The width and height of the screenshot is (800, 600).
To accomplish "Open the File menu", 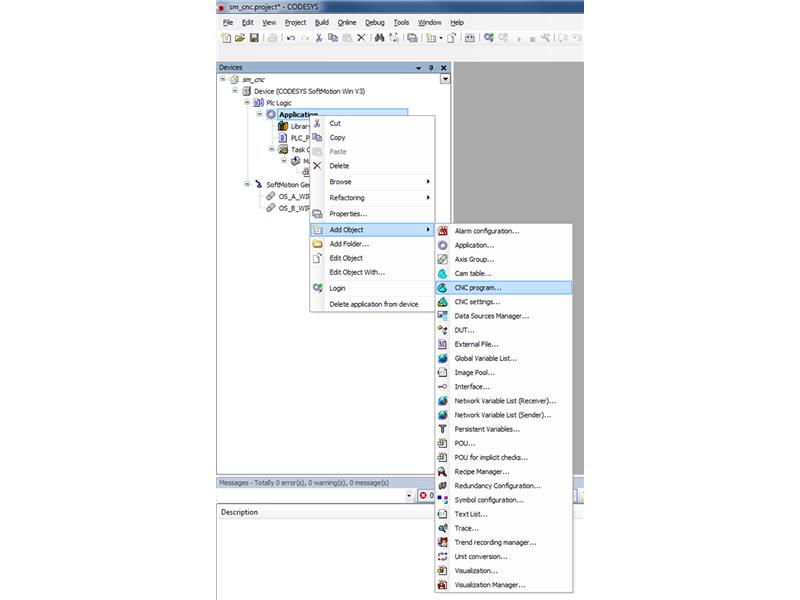I will pos(228,22).
